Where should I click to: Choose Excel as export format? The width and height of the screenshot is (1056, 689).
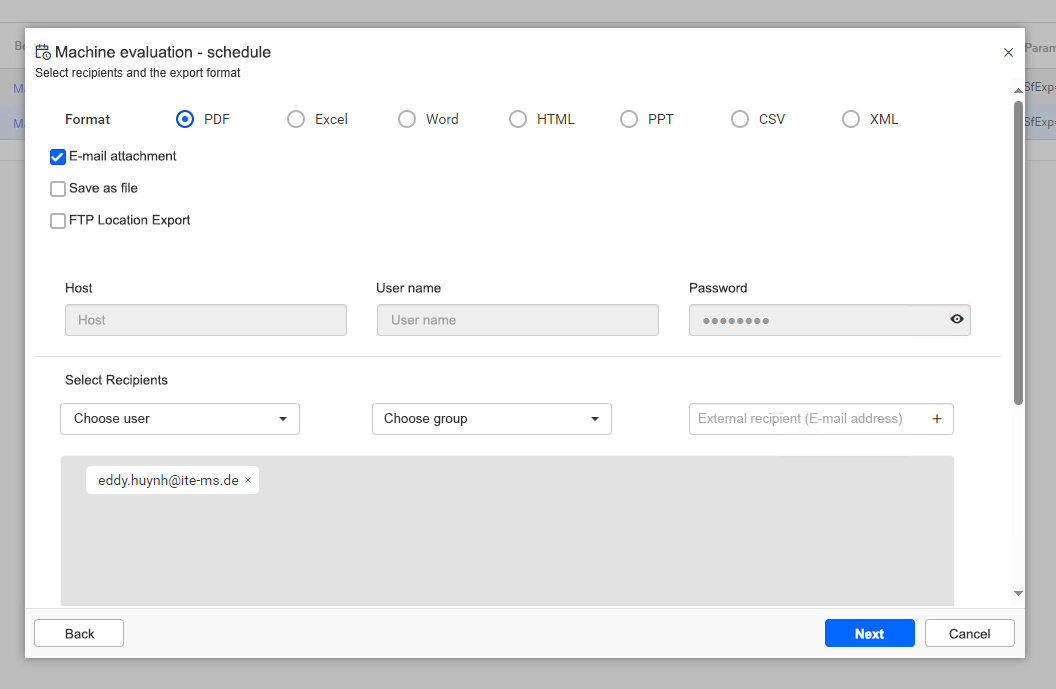pyautogui.click(x=296, y=119)
